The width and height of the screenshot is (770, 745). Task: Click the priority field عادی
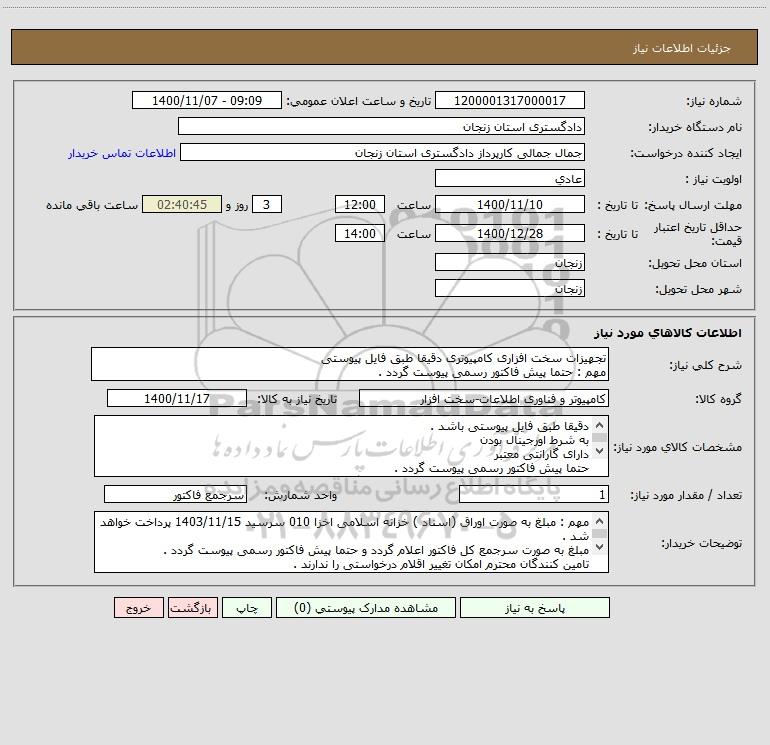click(510, 178)
